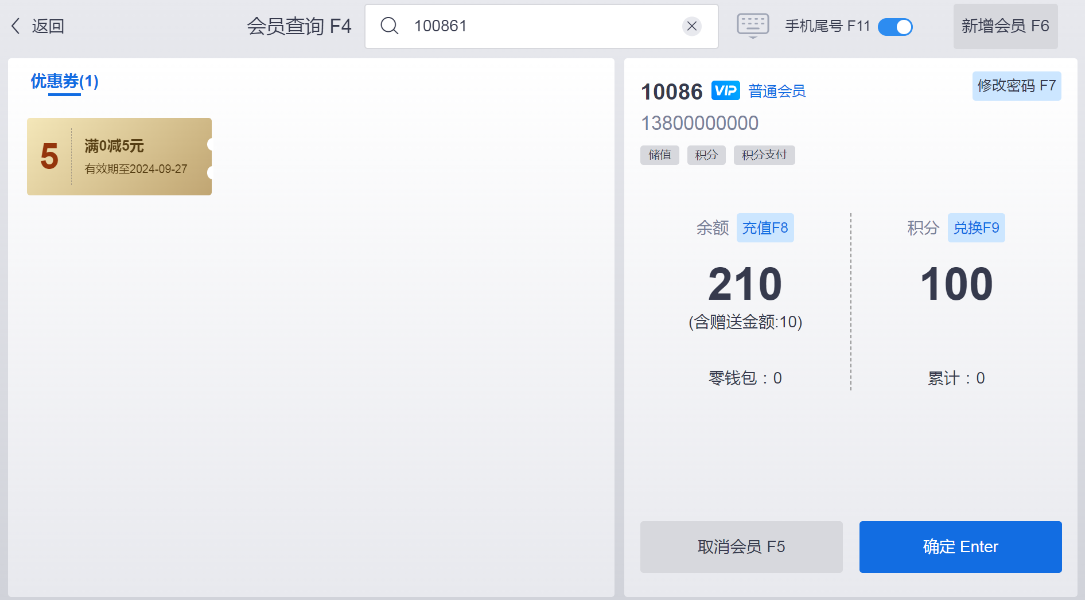Click the VIP badge icon
Image resolution: width=1085 pixels, height=600 pixels.
point(725,91)
